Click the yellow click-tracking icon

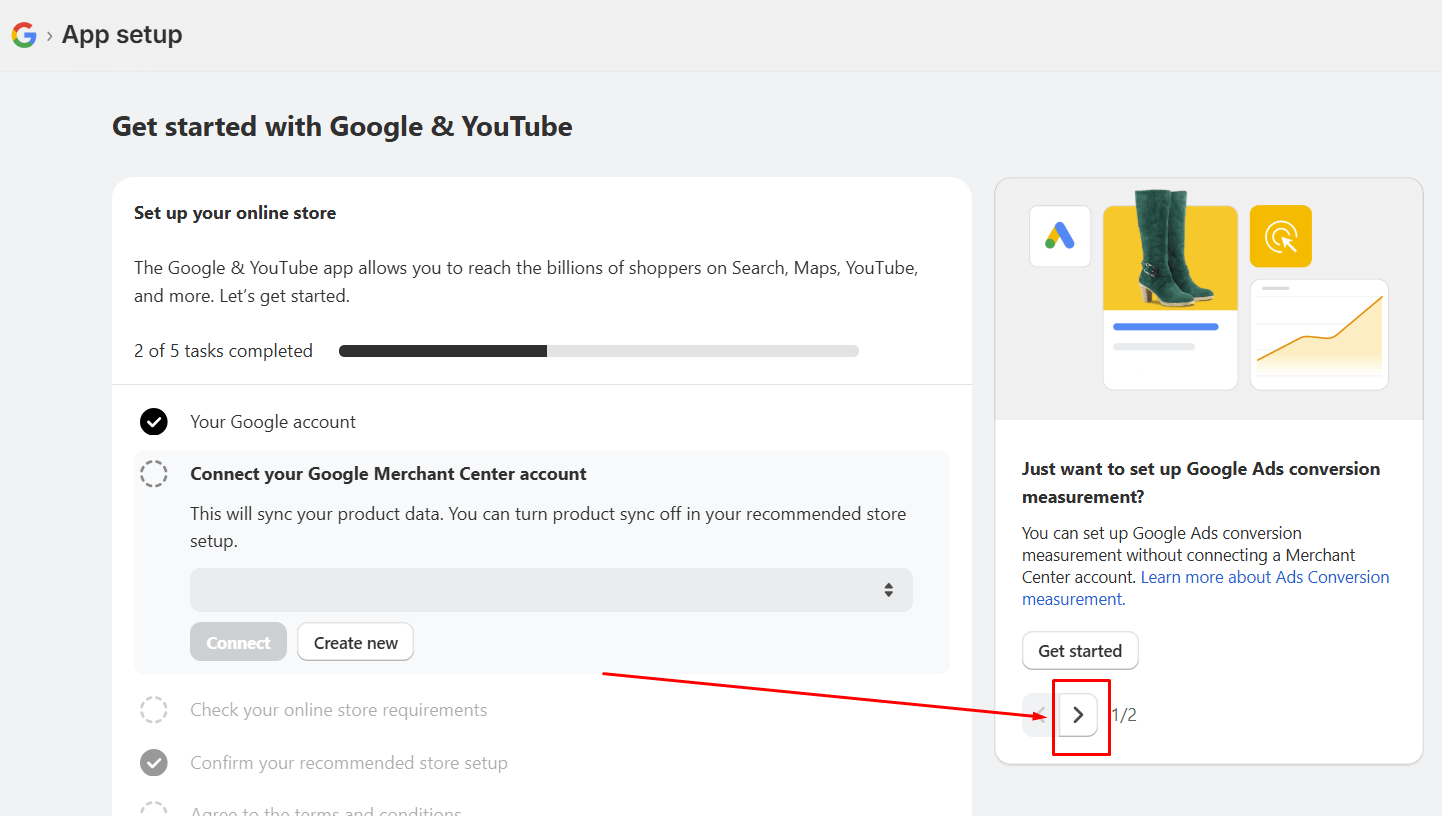[x=1281, y=236]
